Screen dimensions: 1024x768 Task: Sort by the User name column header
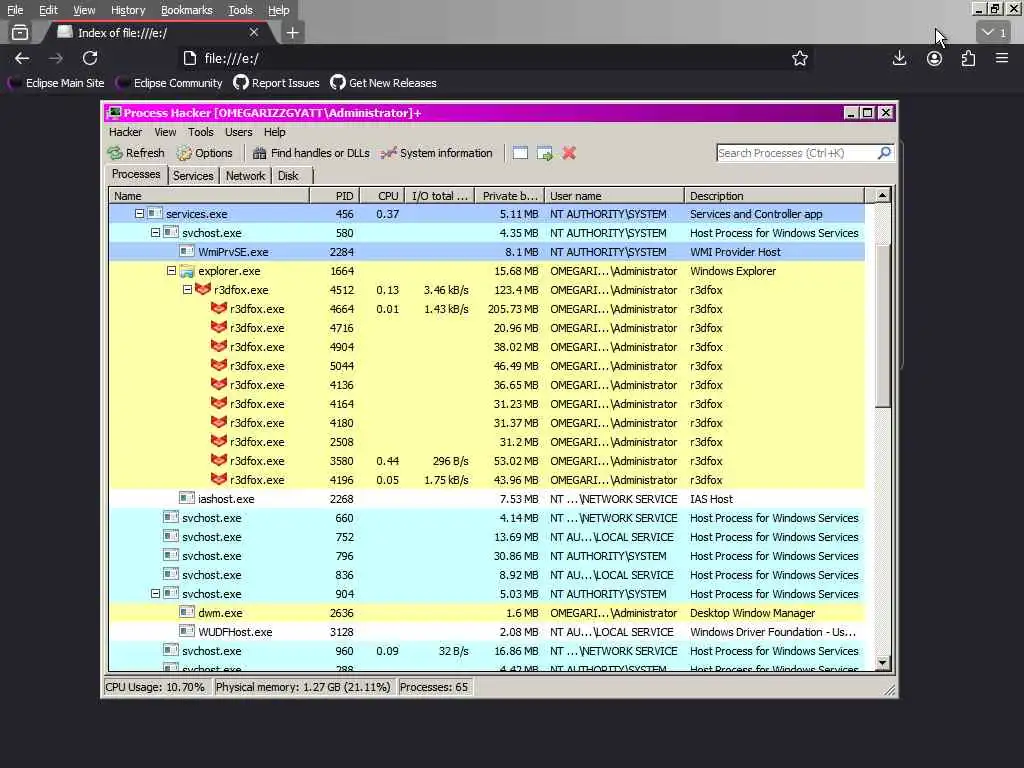615,196
